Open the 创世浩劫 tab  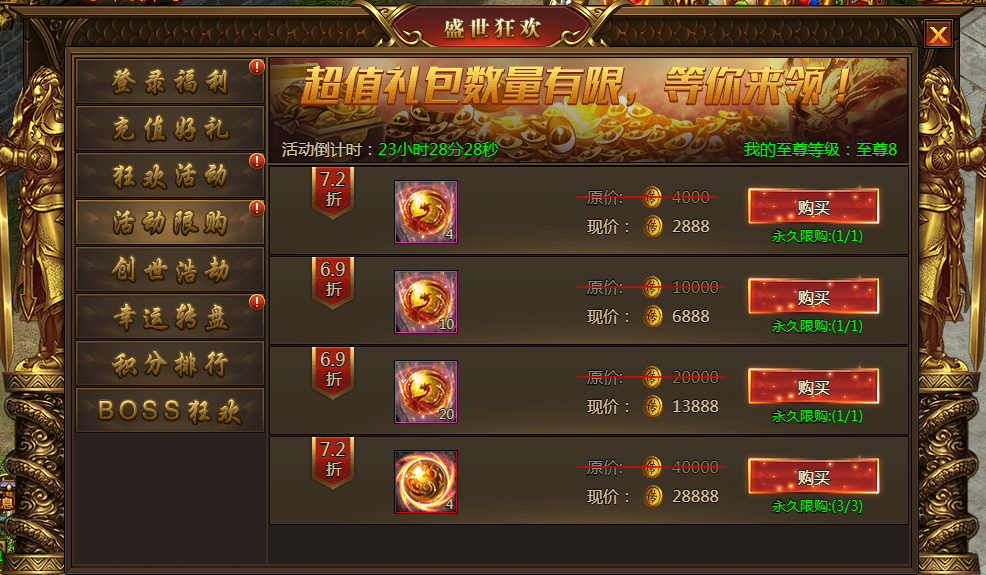click(x=170, y=269)
